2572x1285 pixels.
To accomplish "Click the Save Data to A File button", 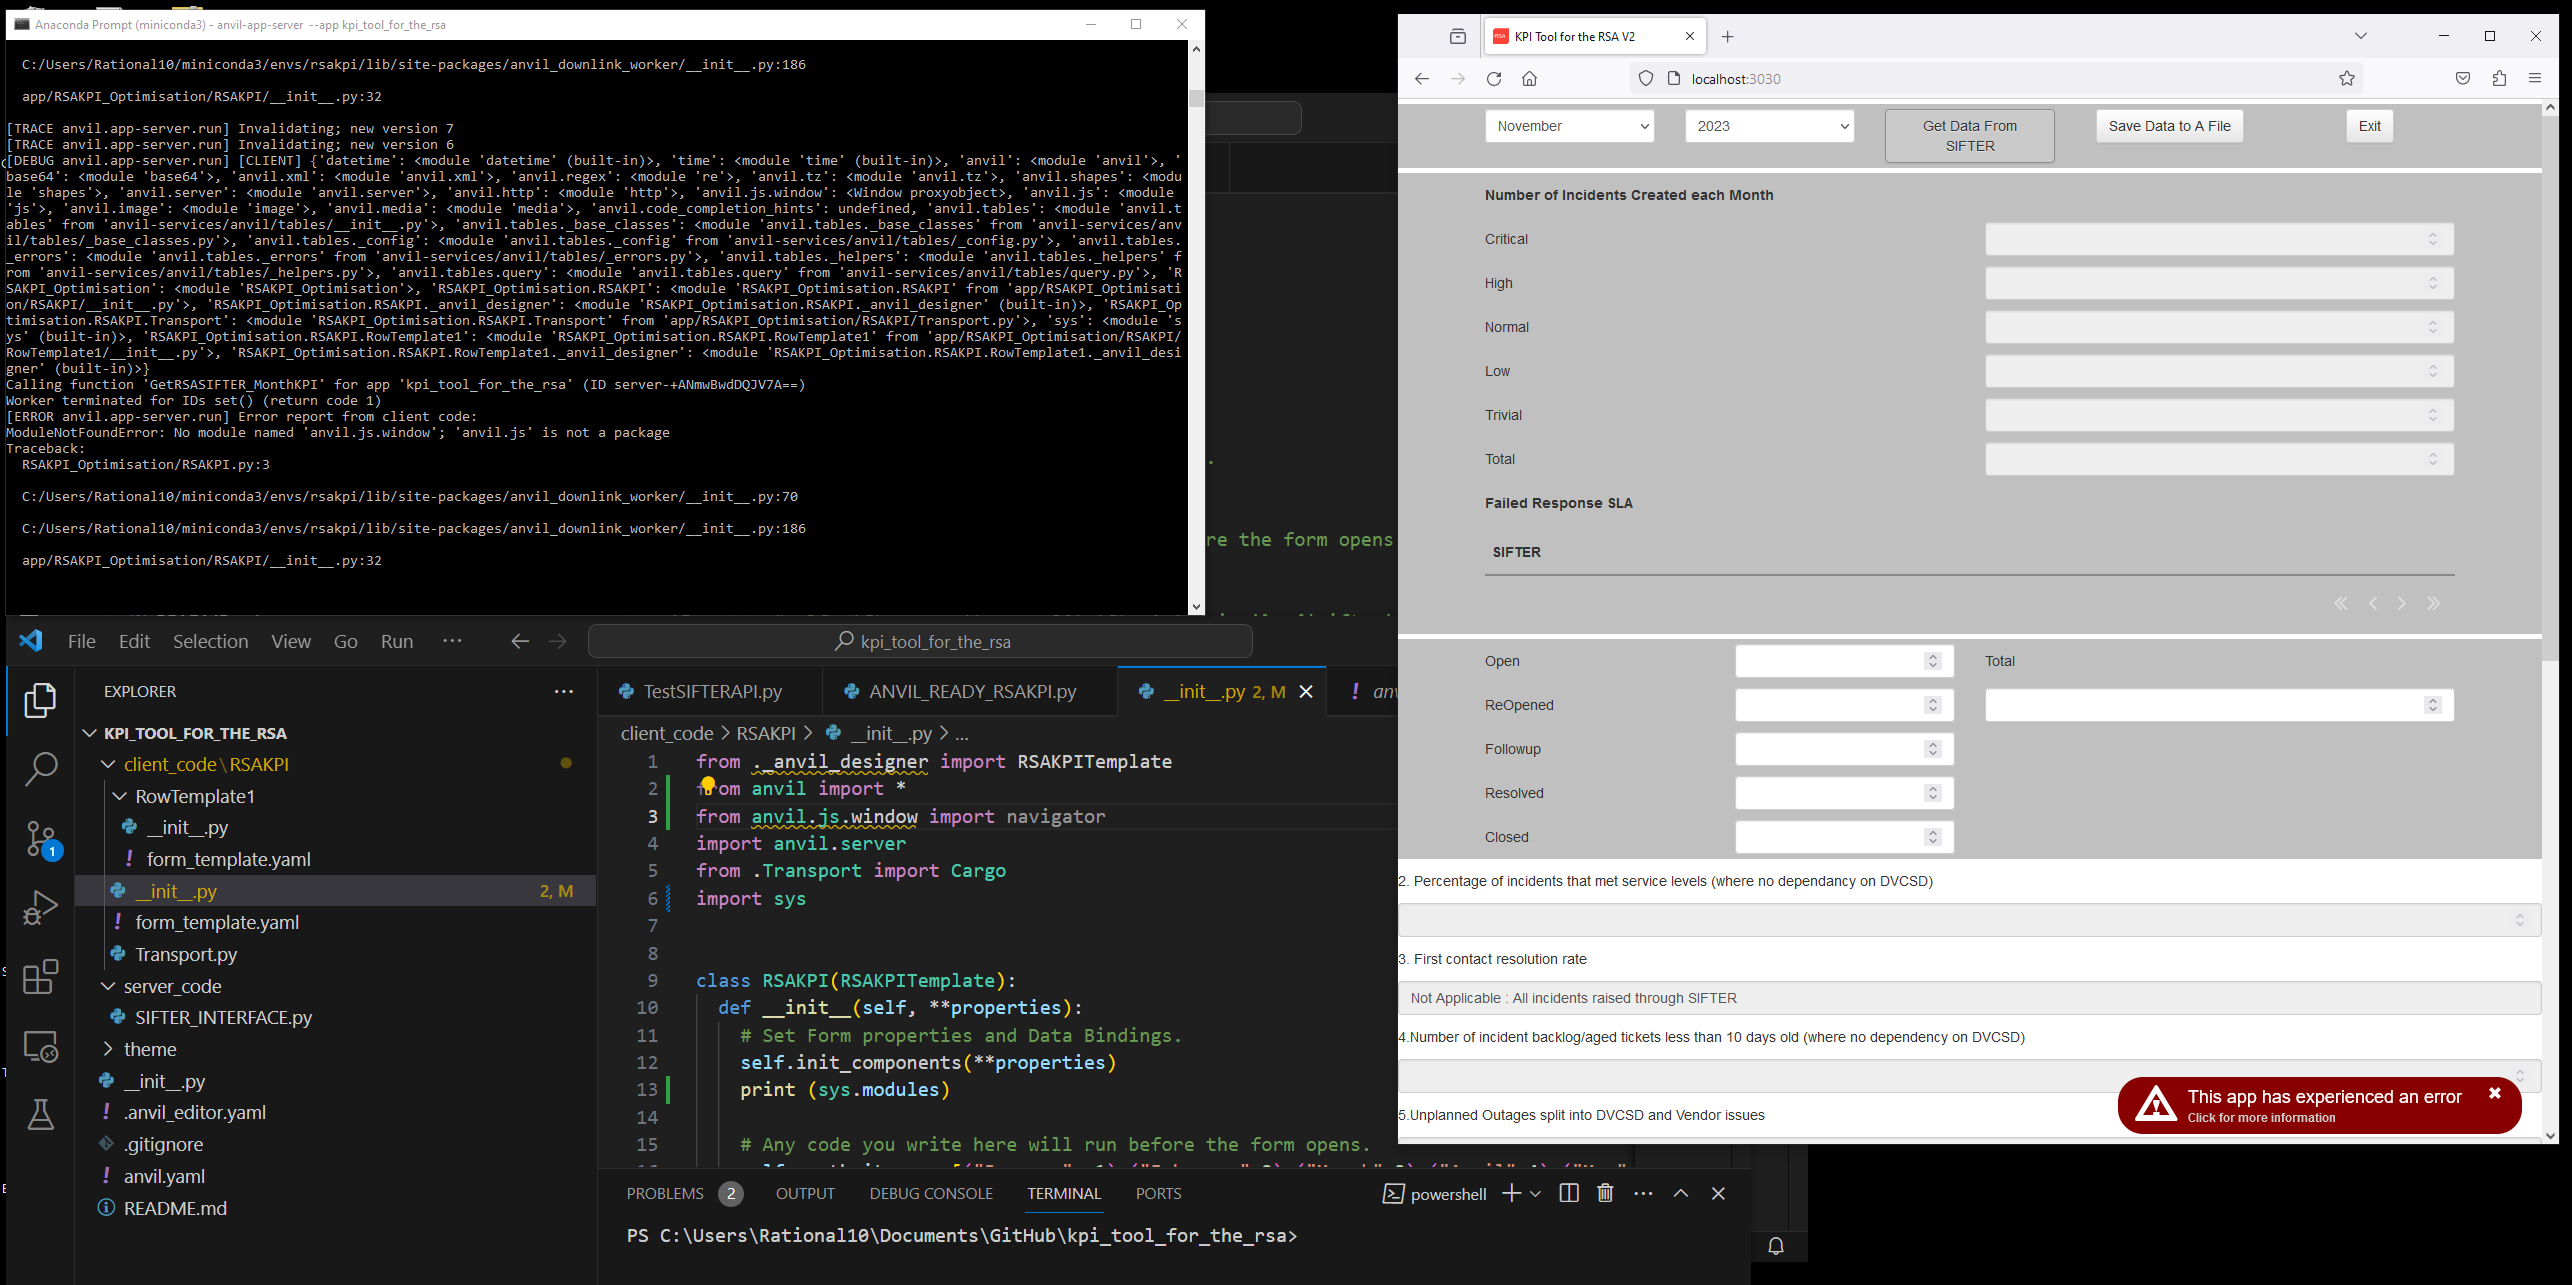I will click(x=2170, y=126).
